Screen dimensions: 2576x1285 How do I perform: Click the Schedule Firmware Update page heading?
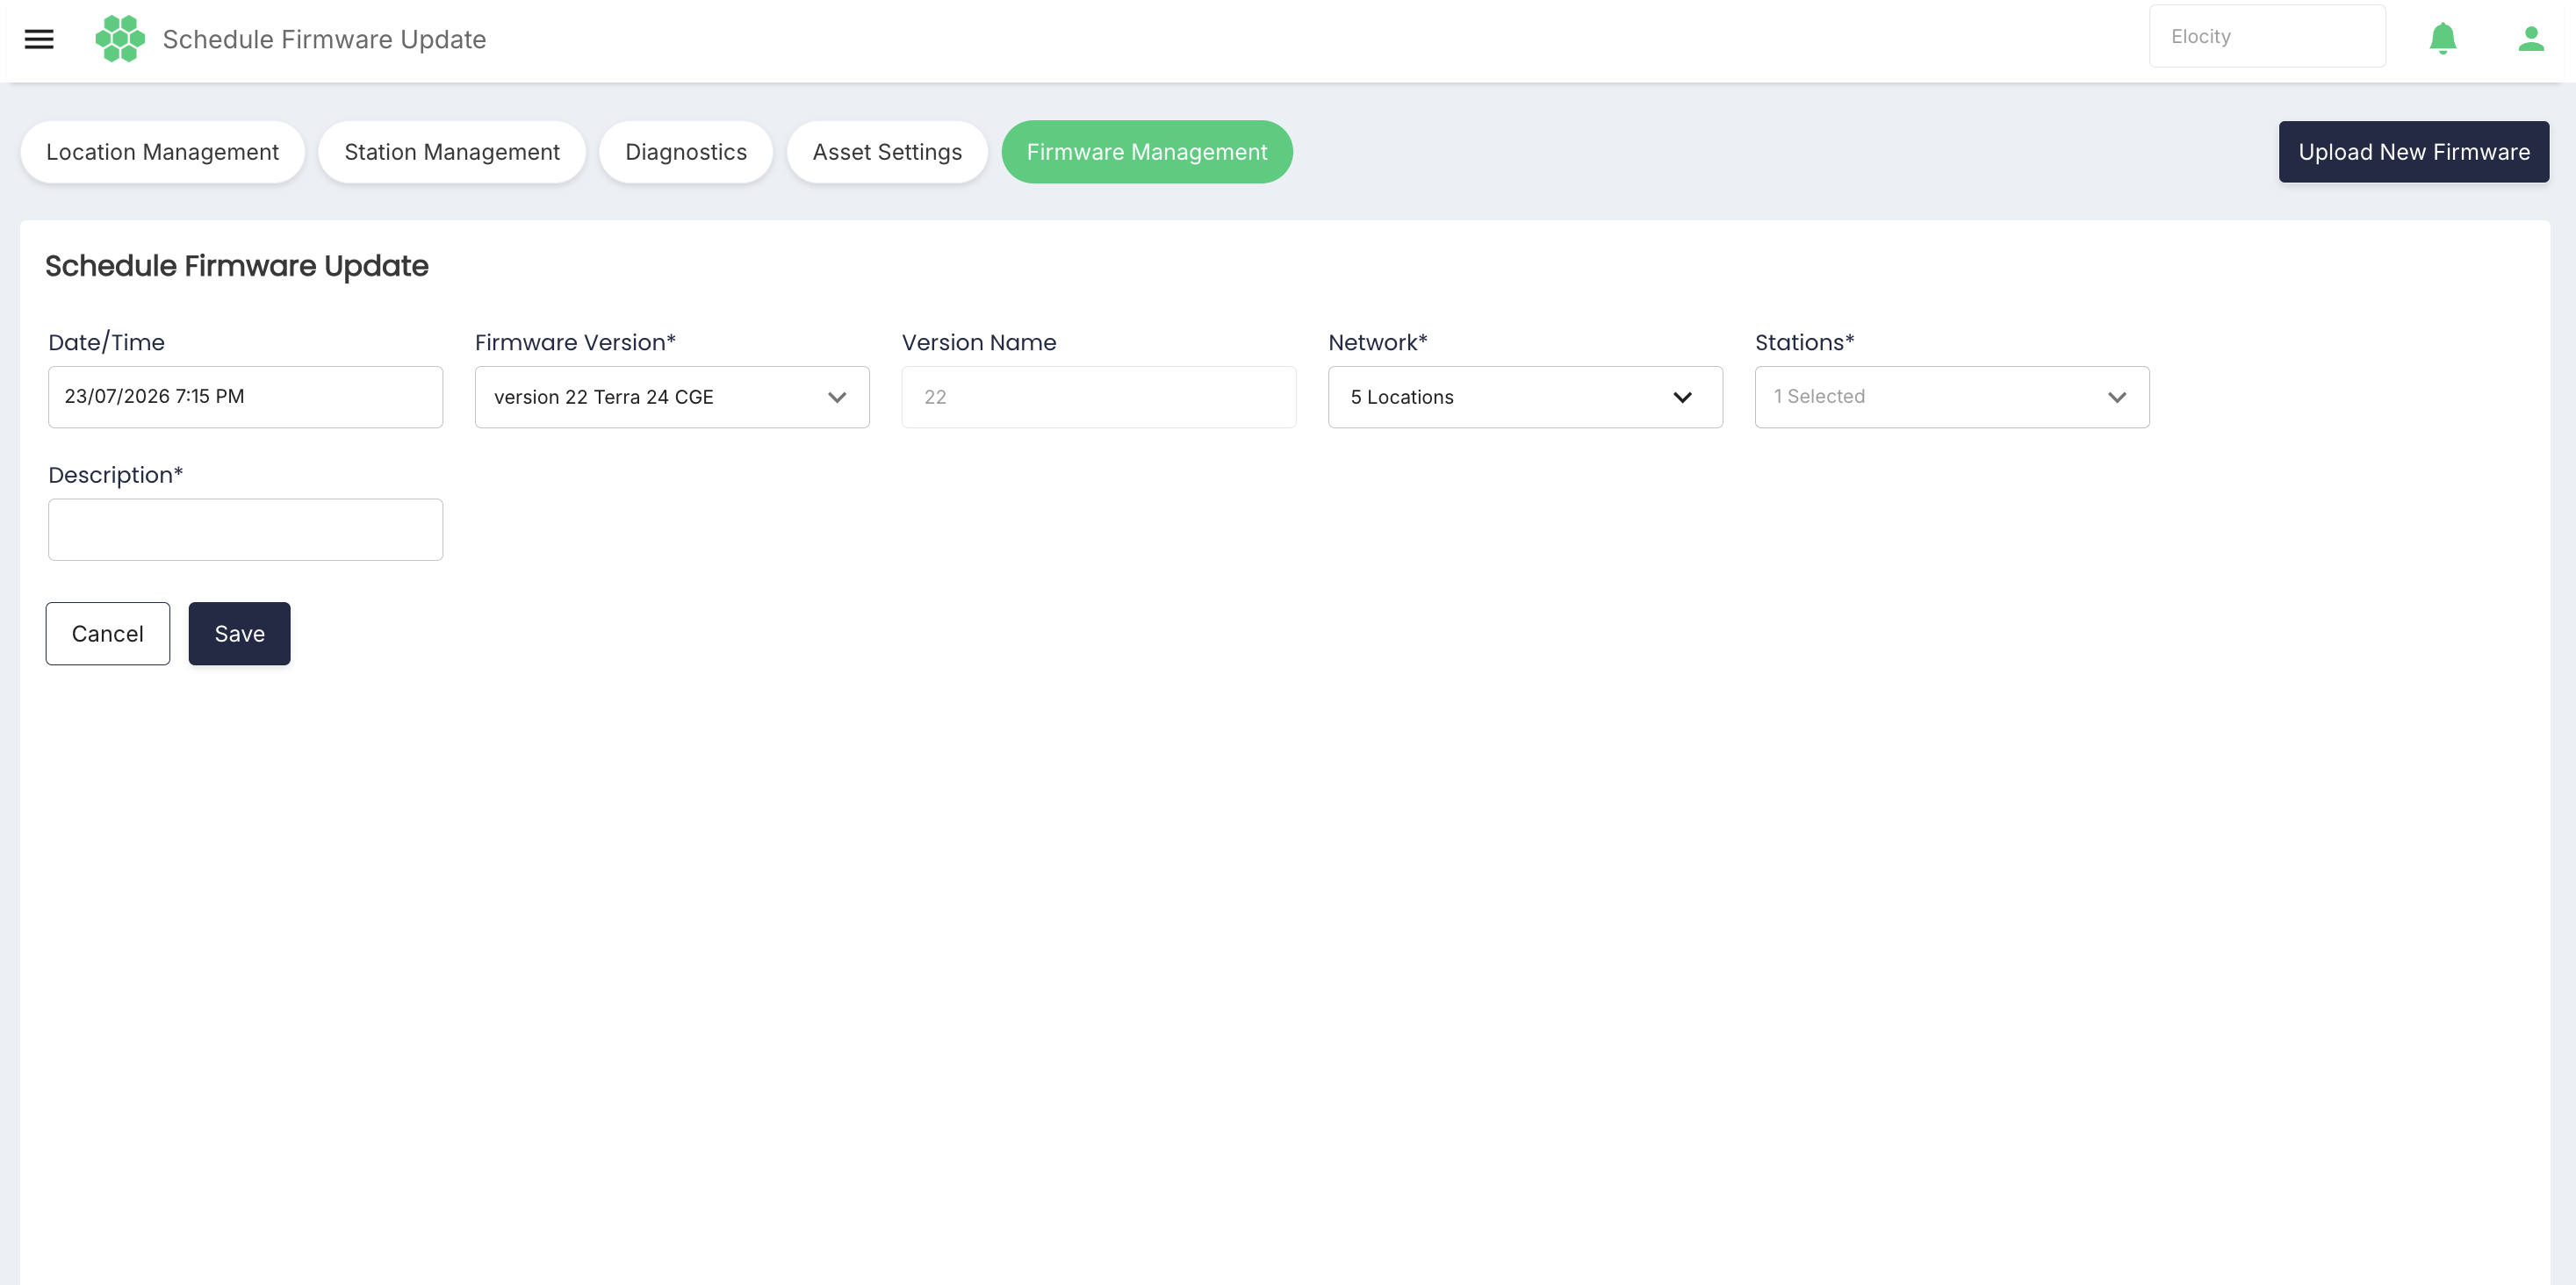pyautogui.click(x=237, y=266)
